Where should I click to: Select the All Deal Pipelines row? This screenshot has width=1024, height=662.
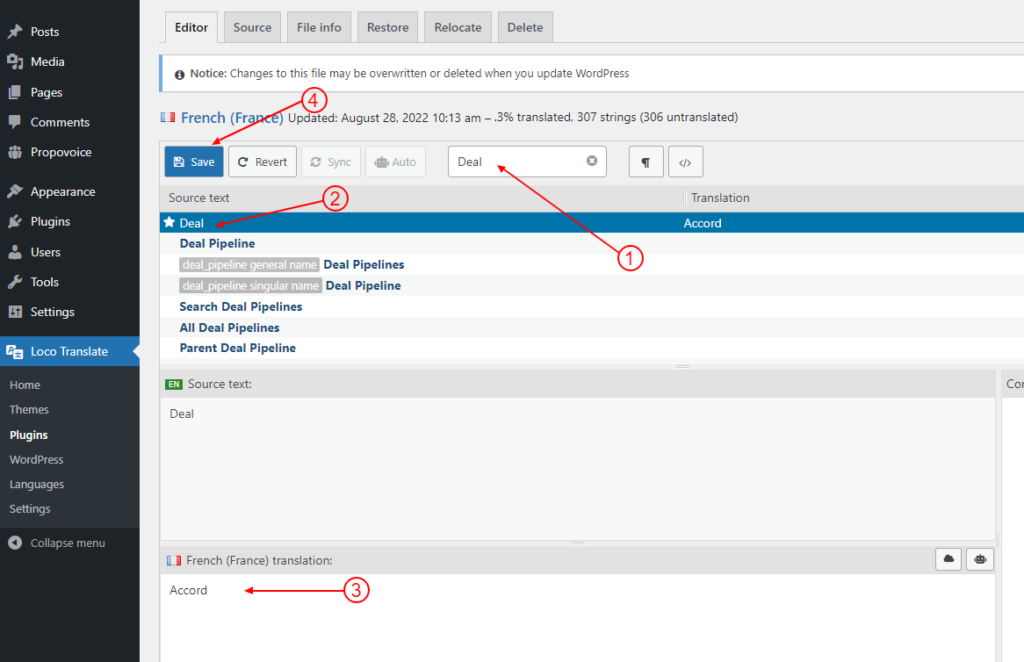click(x=592, y=327)
